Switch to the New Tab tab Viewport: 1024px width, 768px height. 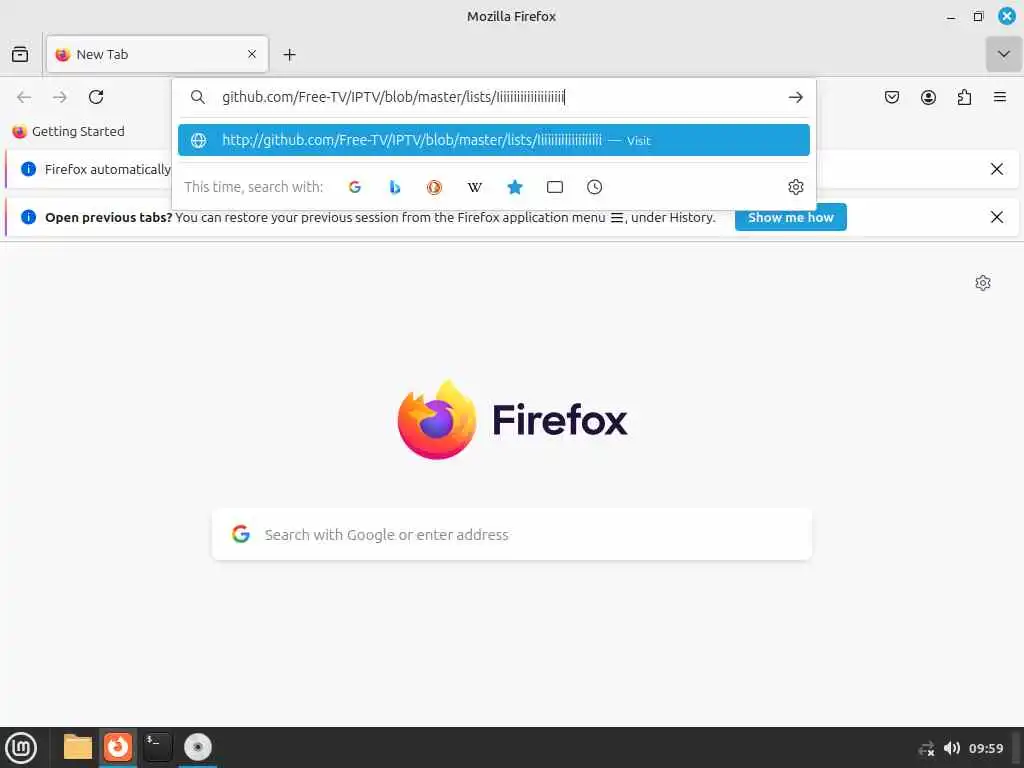pos(157,54)
